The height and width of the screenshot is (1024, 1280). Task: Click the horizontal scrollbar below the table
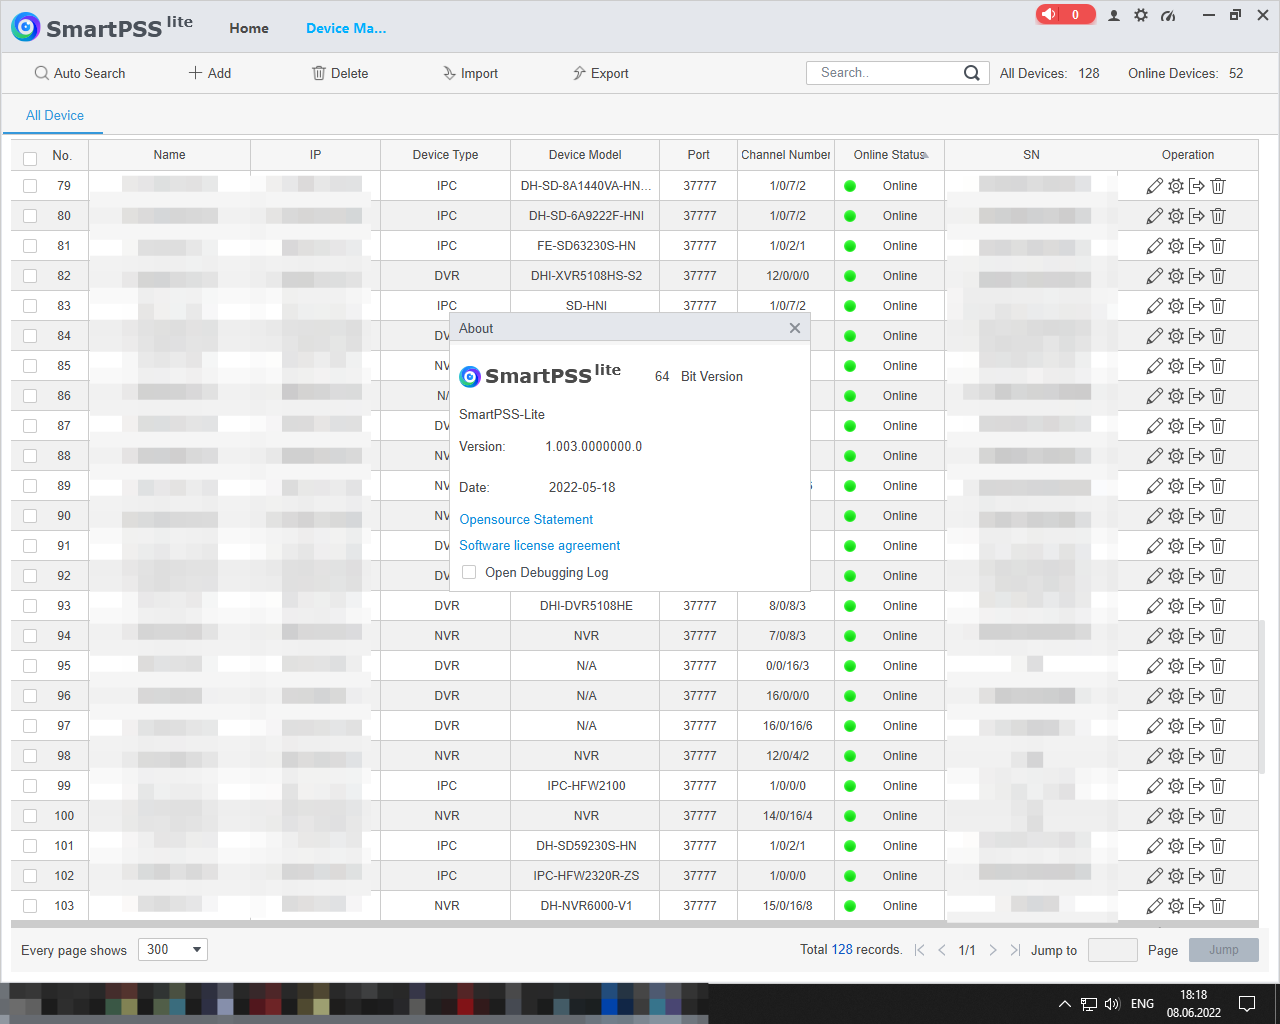coord(634,925)
